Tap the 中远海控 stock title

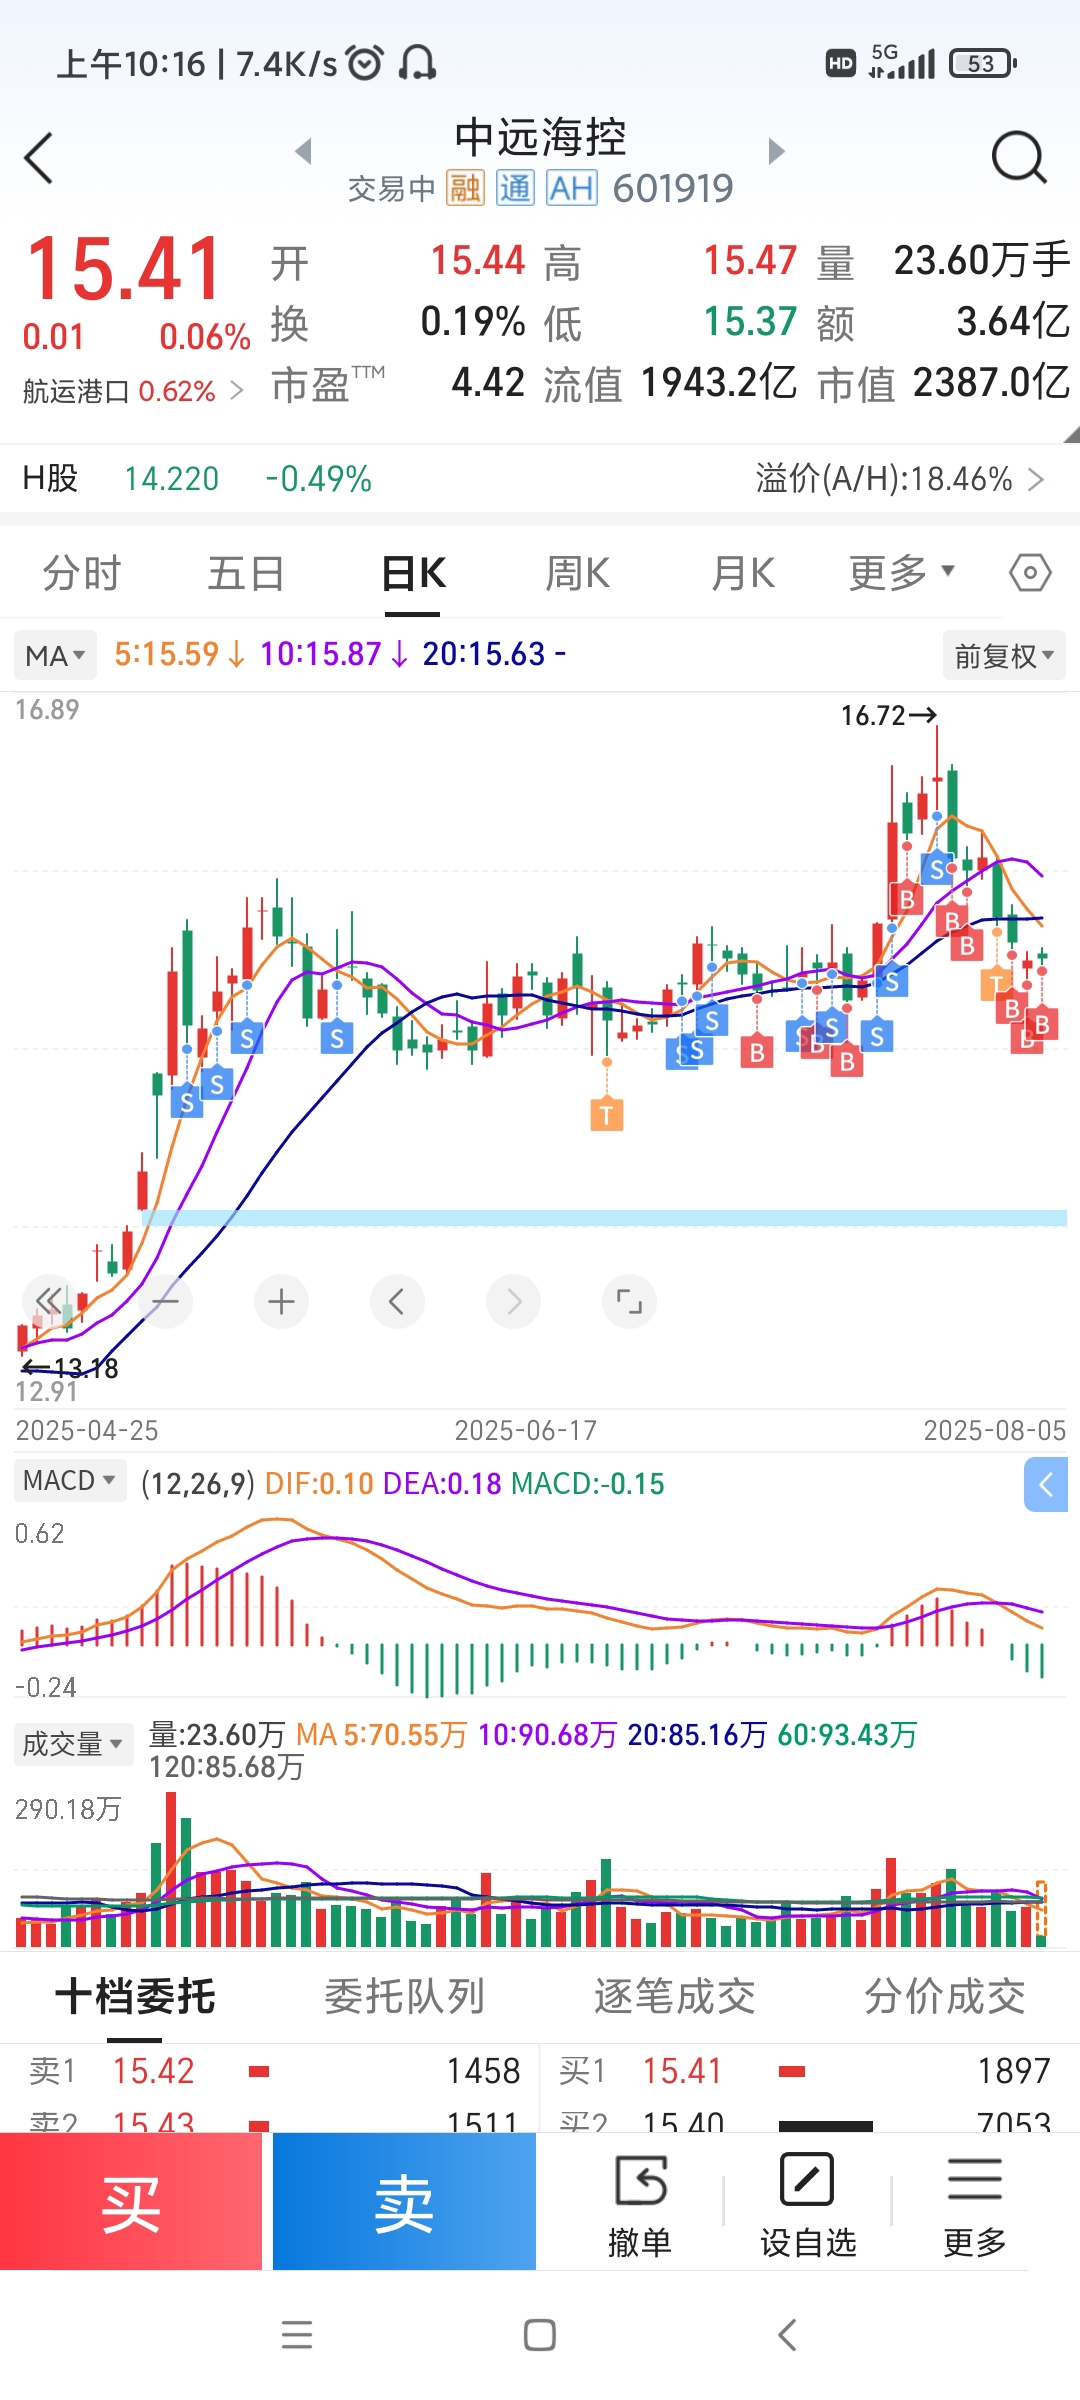[540, 138]
